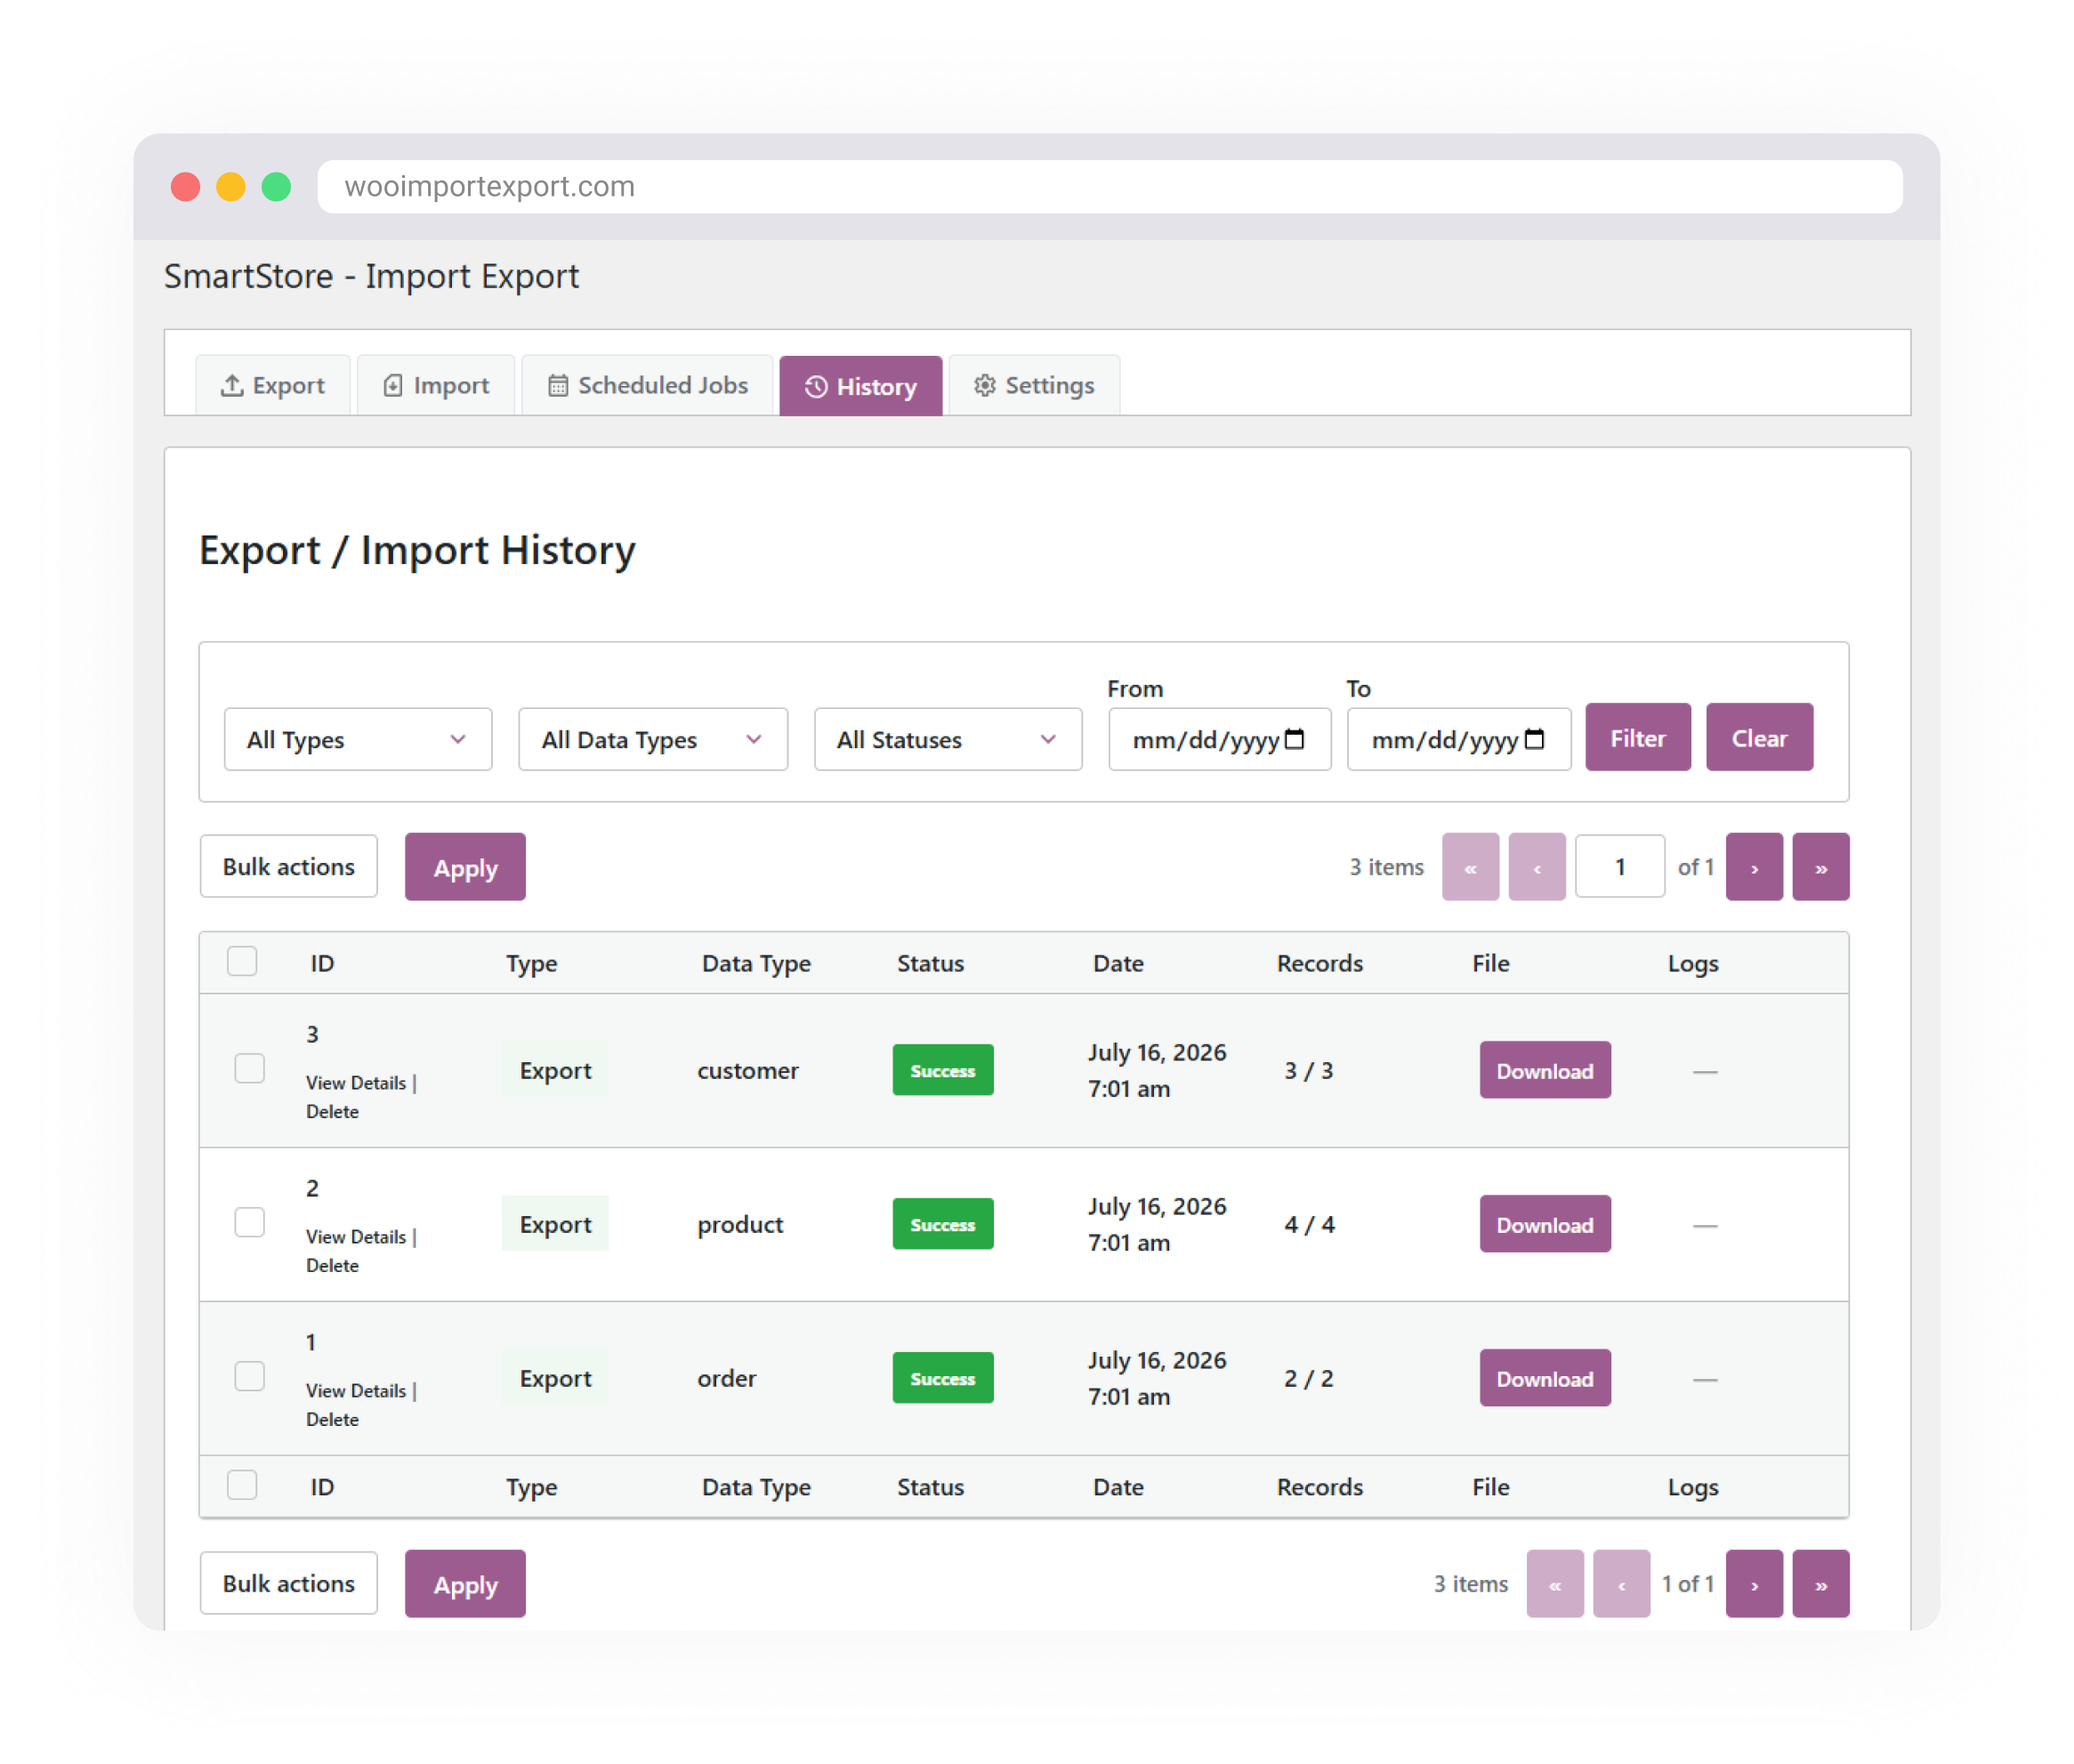Image resolution: width=2074 pixels, height=1764 pixels.
Task: Jump to last page with top double-arrow
Action: click(1820, 867)
